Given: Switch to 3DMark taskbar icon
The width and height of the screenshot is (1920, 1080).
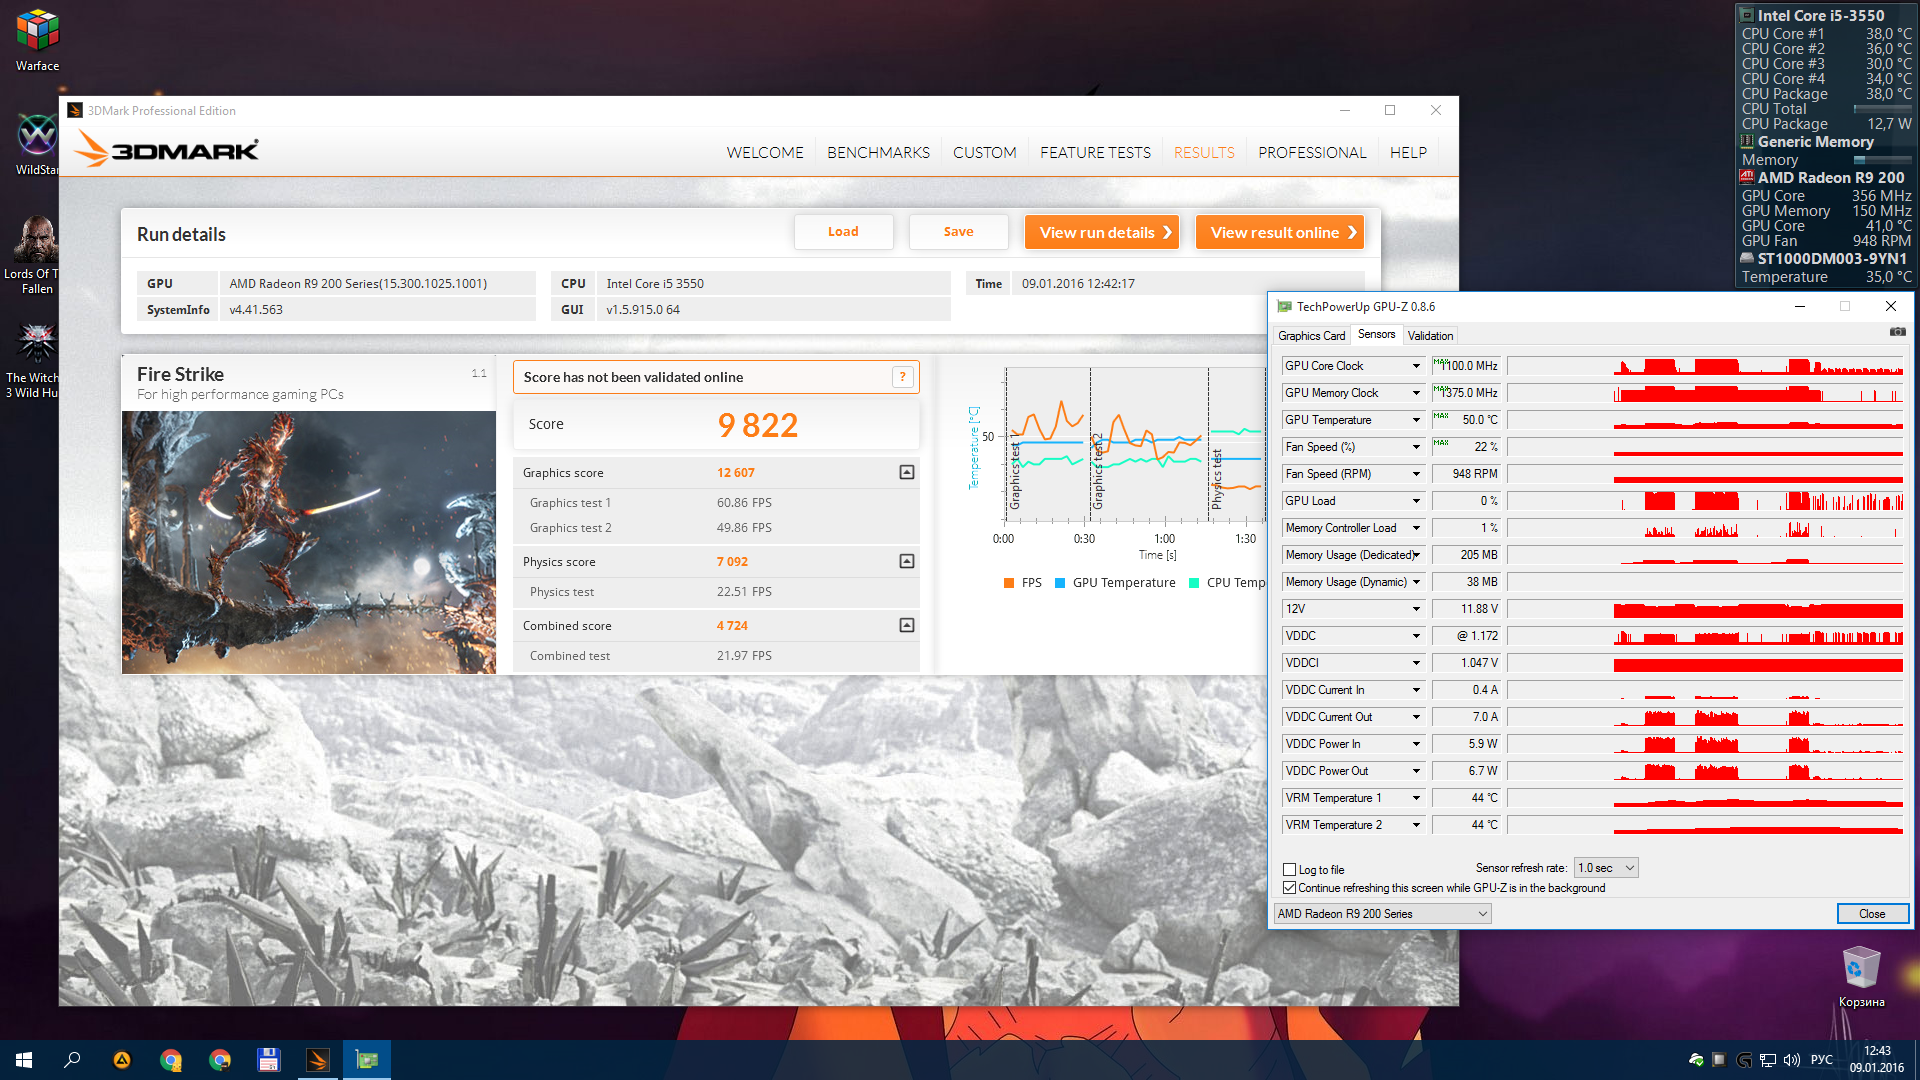Looking at the screenshot, I should (x=318, y=1060).
